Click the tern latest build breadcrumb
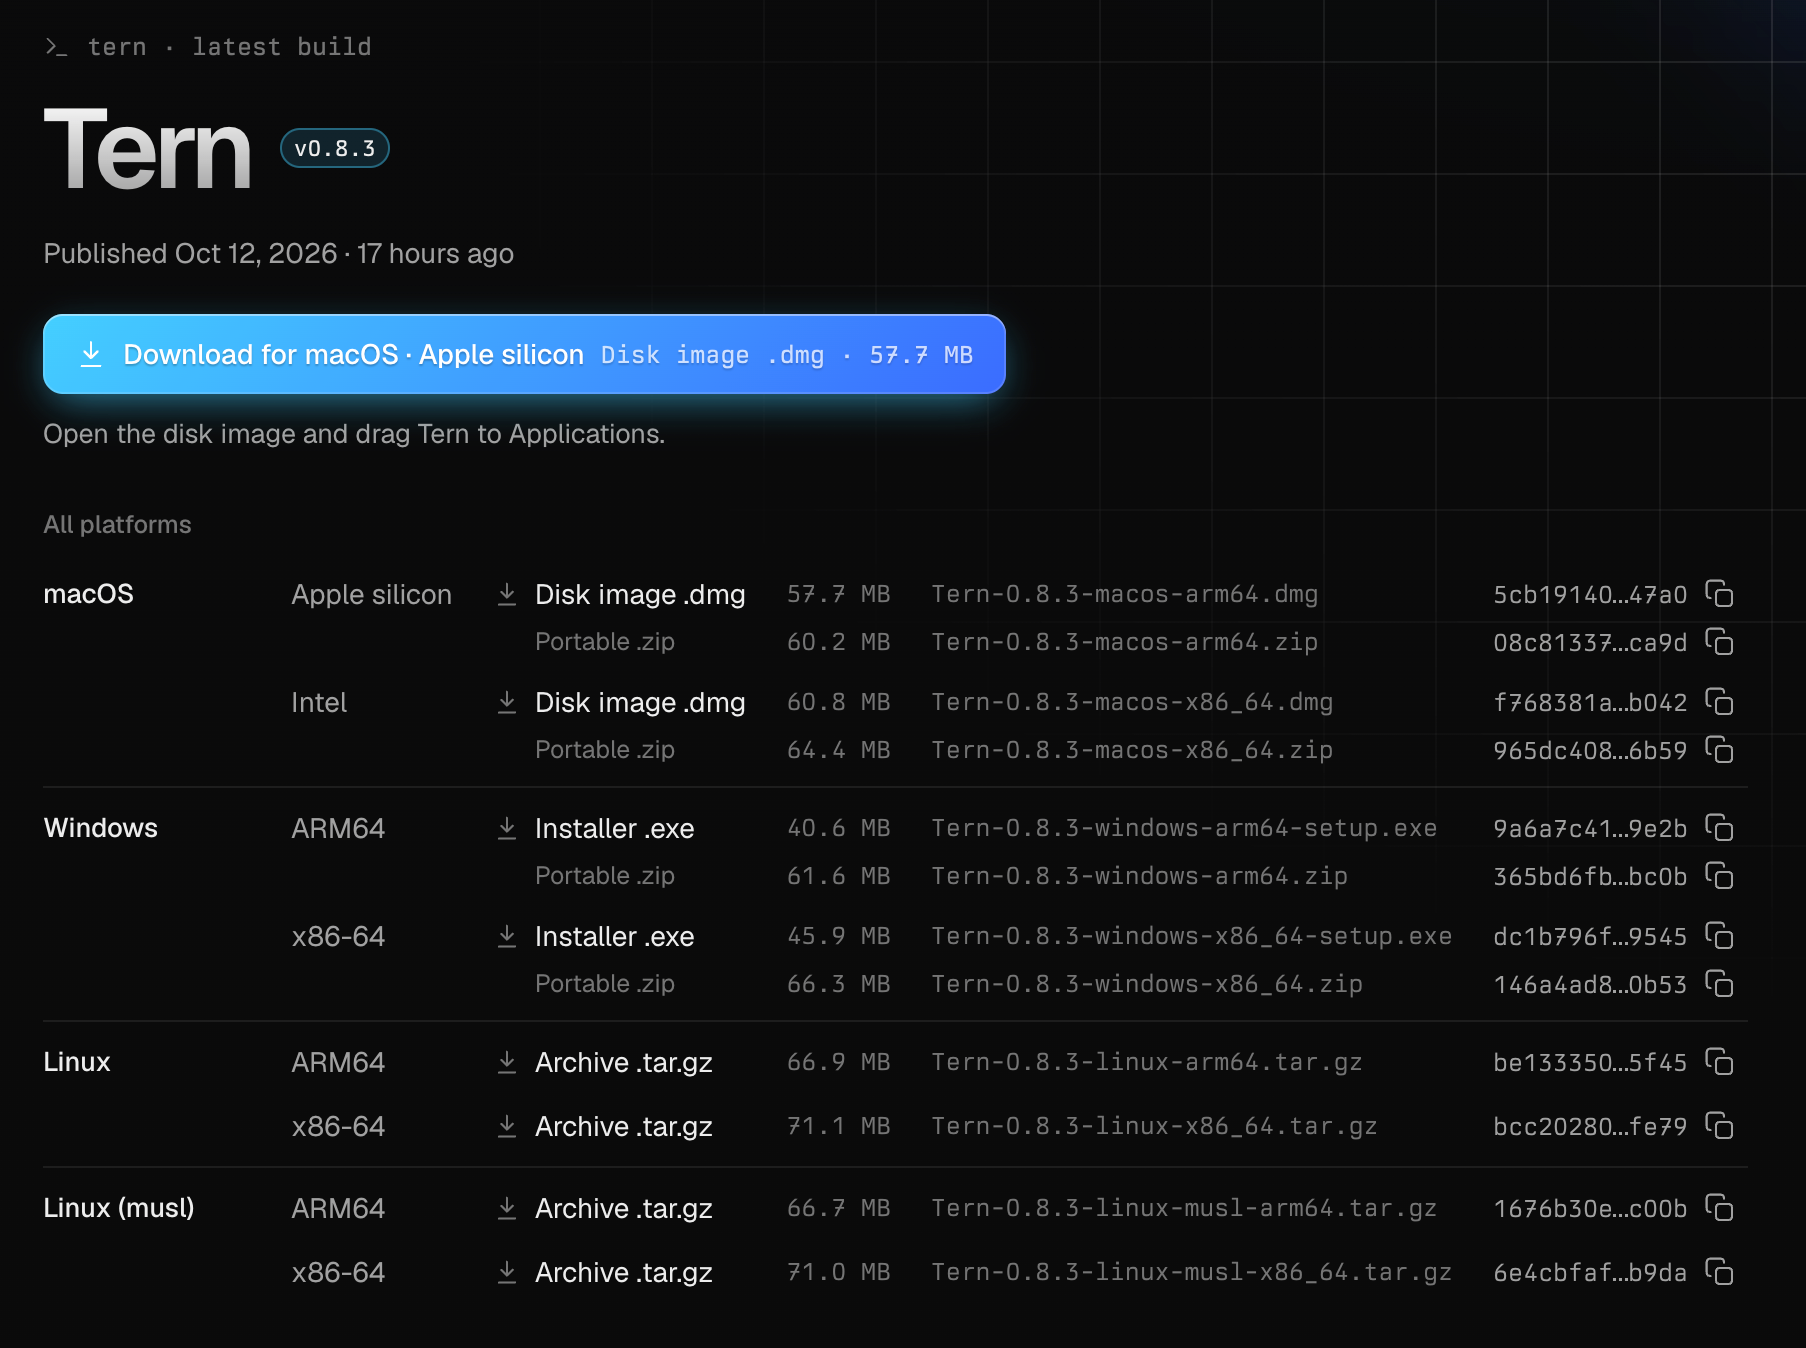The image size is (1806, 1348). (208, 47)
